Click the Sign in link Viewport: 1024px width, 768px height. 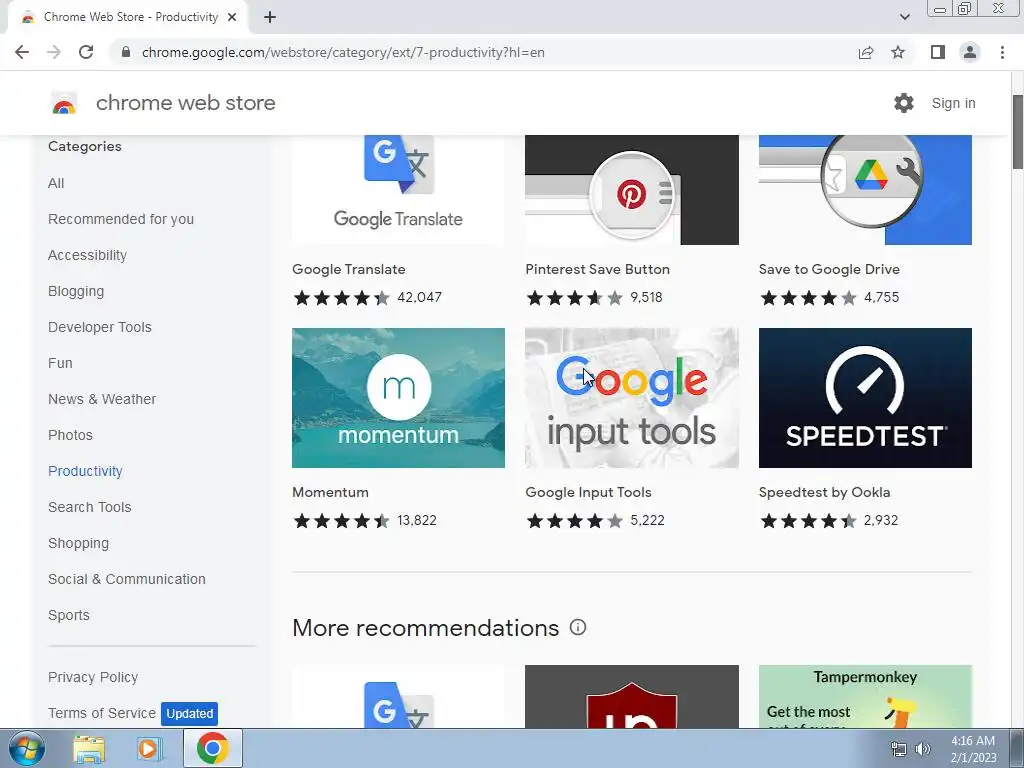click(953, 103)
